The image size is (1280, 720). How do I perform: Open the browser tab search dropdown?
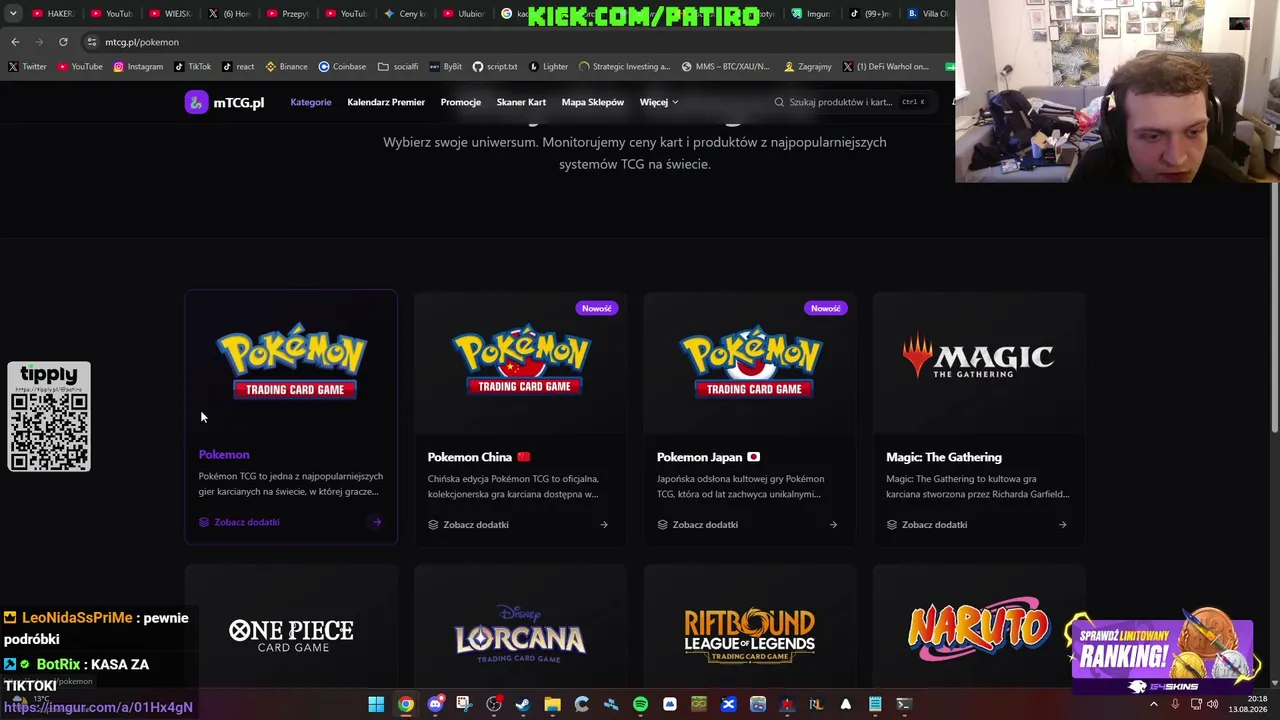(13, 14)
